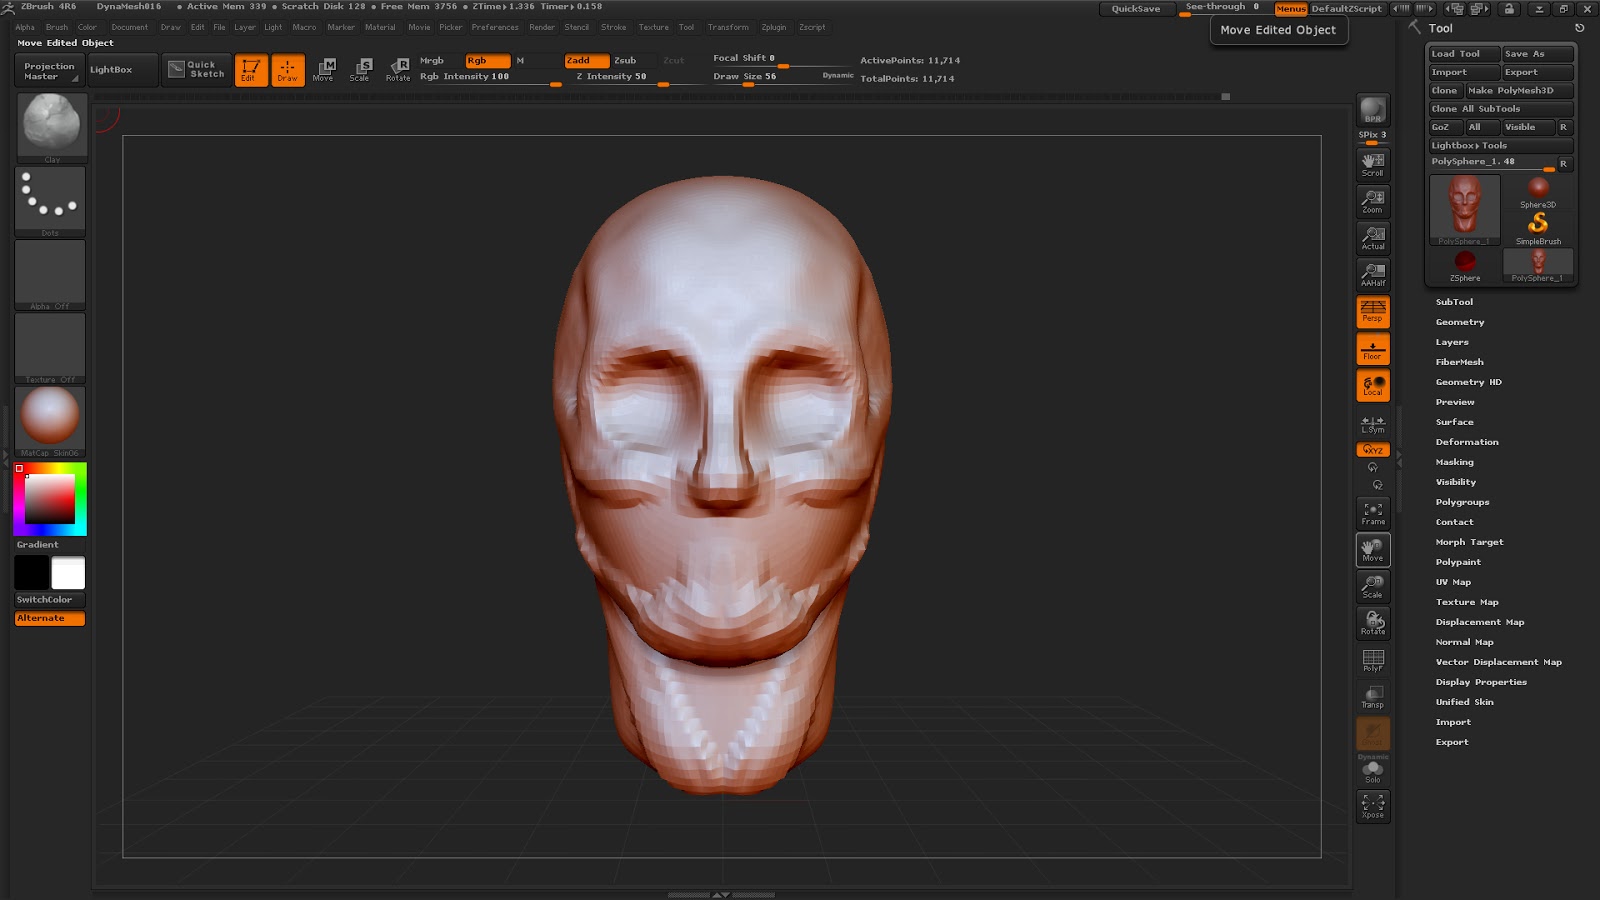Expand the SubTool palette section
The width and height of the screenshot is (1600, 900).
tap(1454, 302)
